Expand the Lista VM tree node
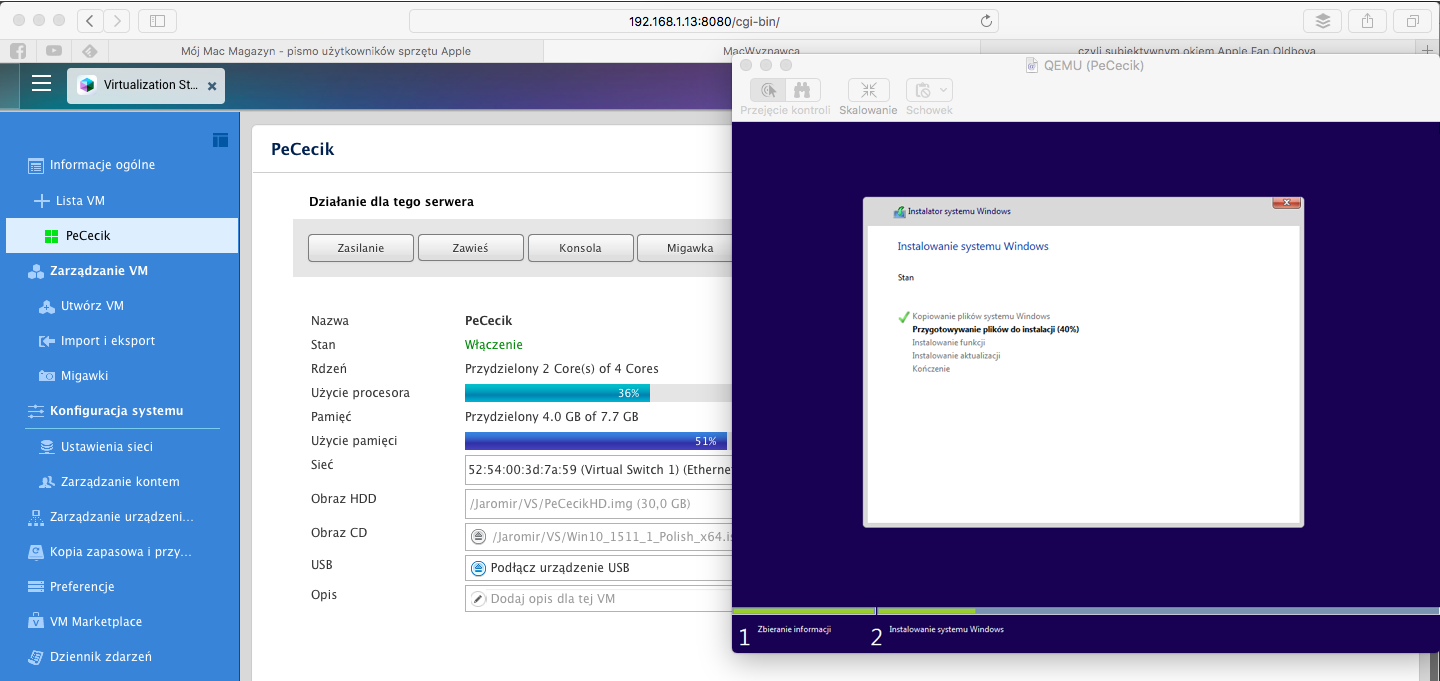Viewport: 1440px width, 681px height. click(41, 201)
